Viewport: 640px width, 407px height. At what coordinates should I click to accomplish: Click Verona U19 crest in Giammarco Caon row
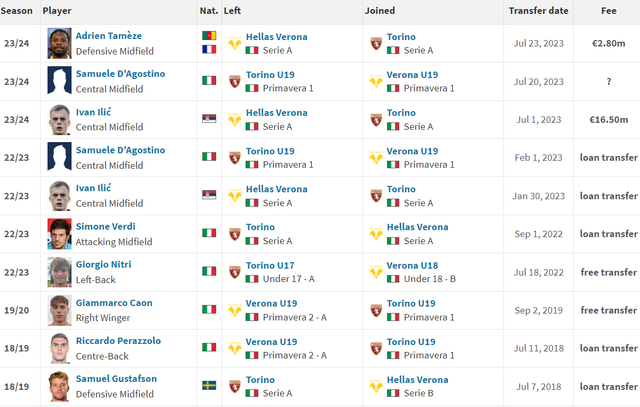pyautogui.click(x=235, y=310)
